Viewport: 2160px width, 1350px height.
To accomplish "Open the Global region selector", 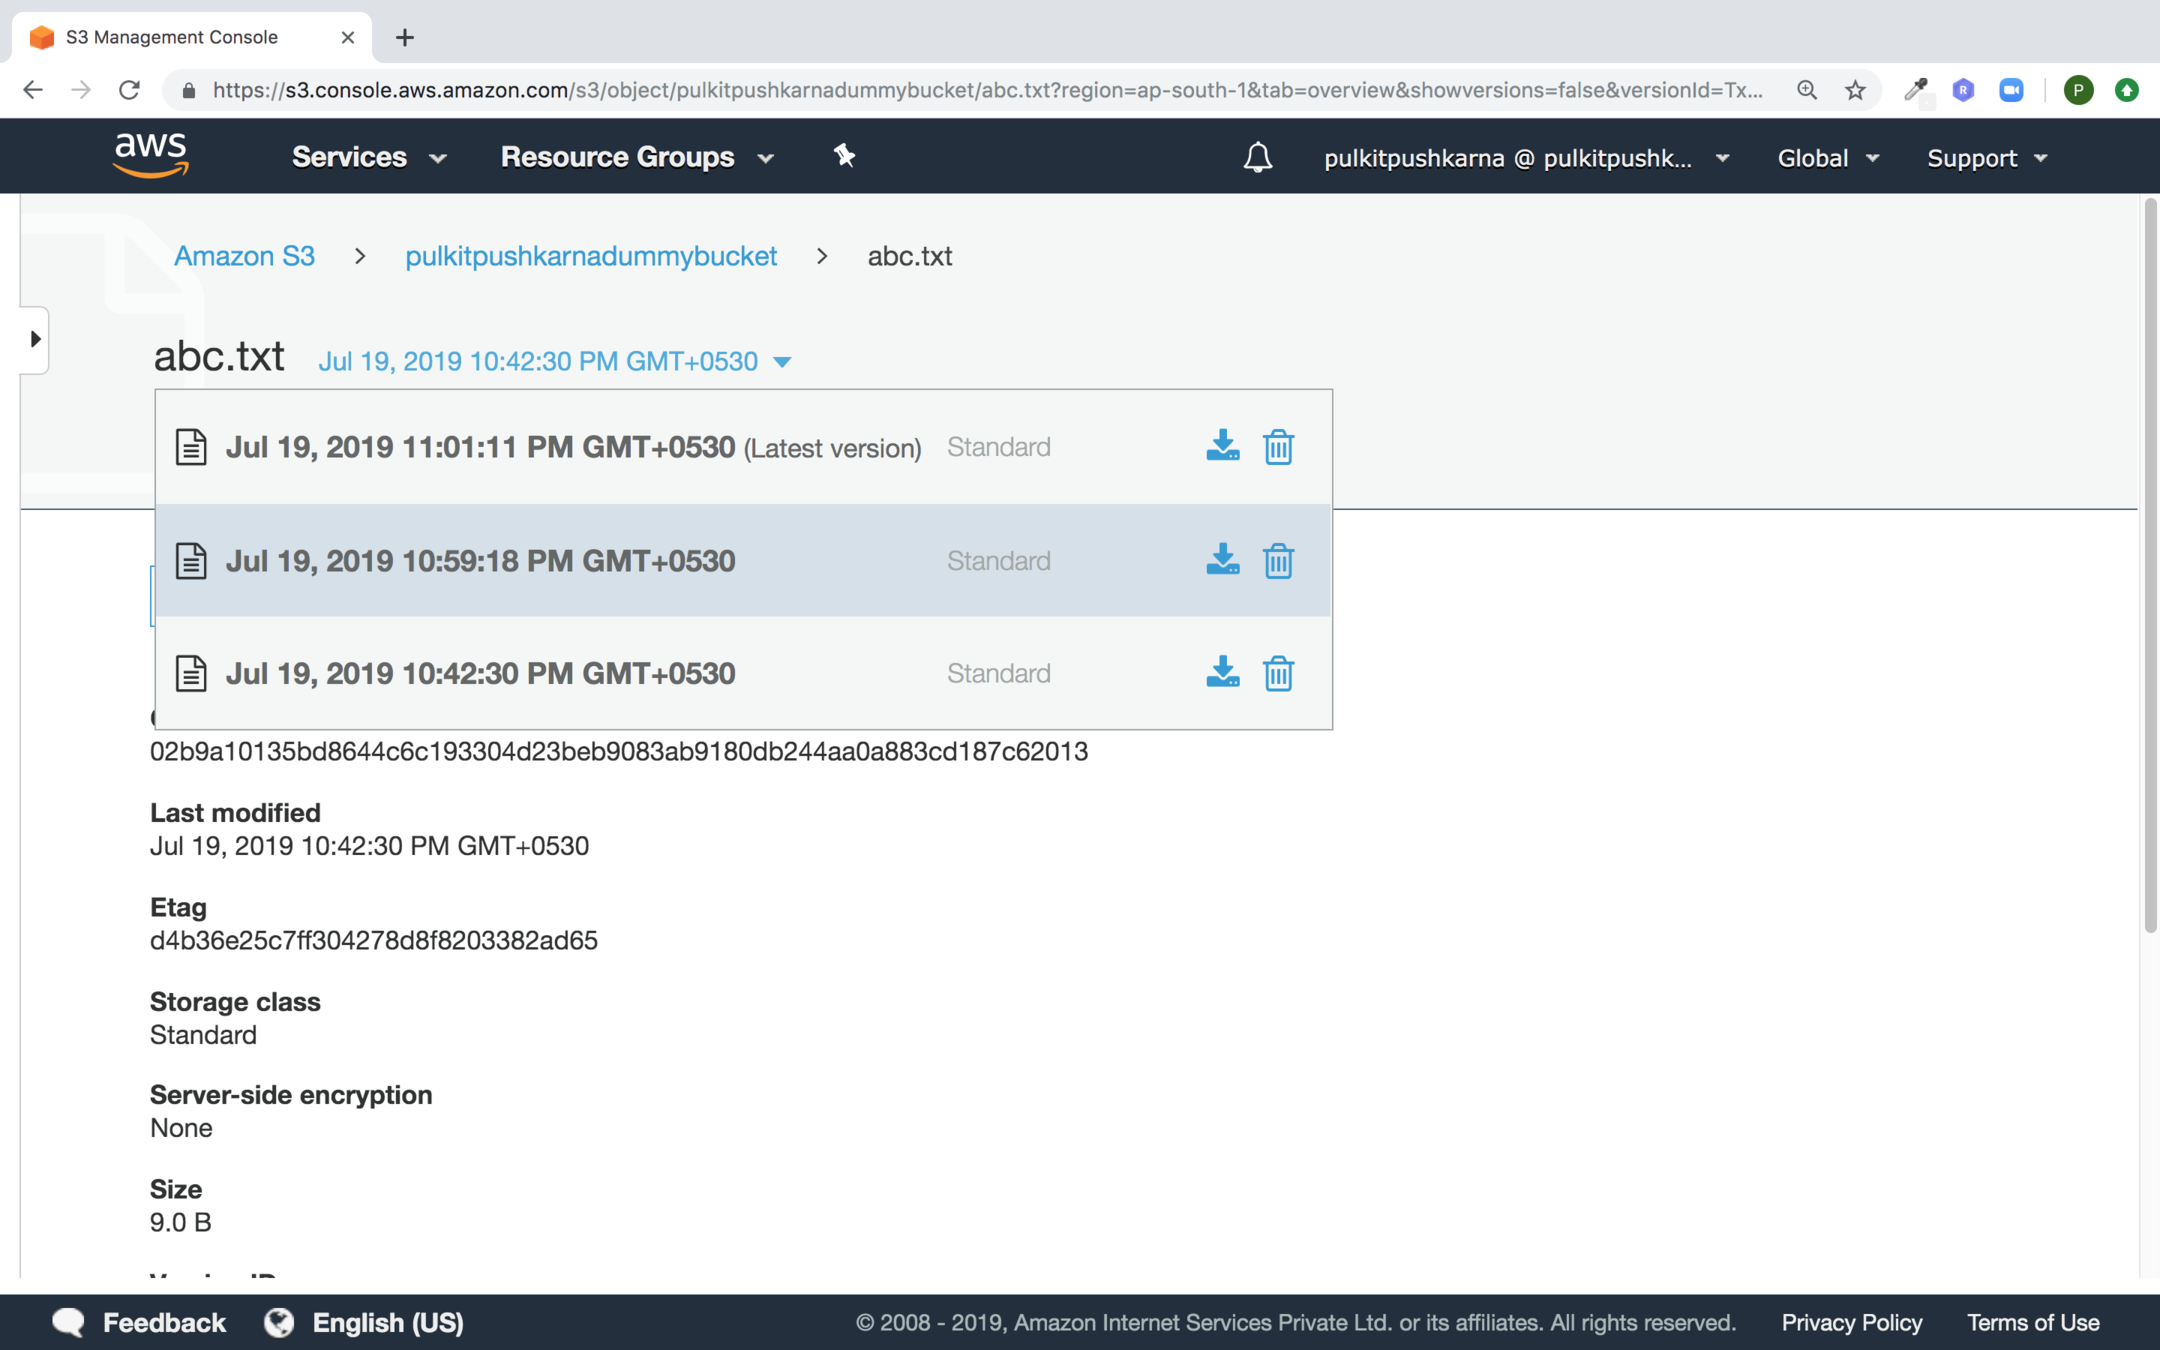I will [x=1827, y=158].
